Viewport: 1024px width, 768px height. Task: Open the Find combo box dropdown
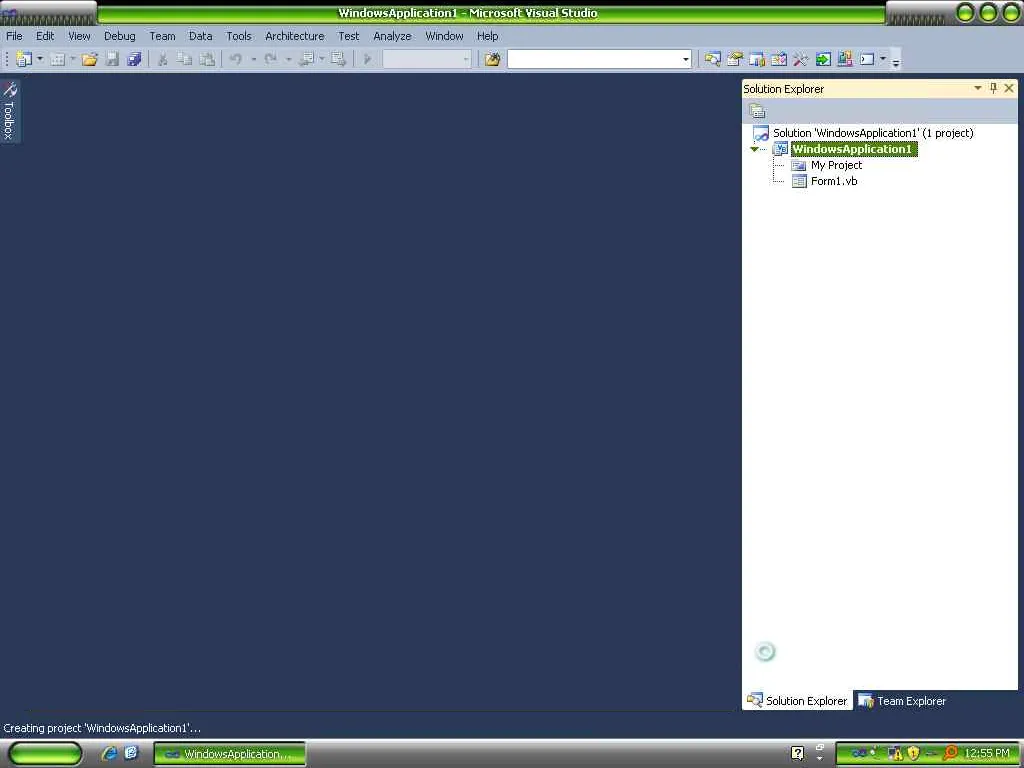(x=685, y=59)
